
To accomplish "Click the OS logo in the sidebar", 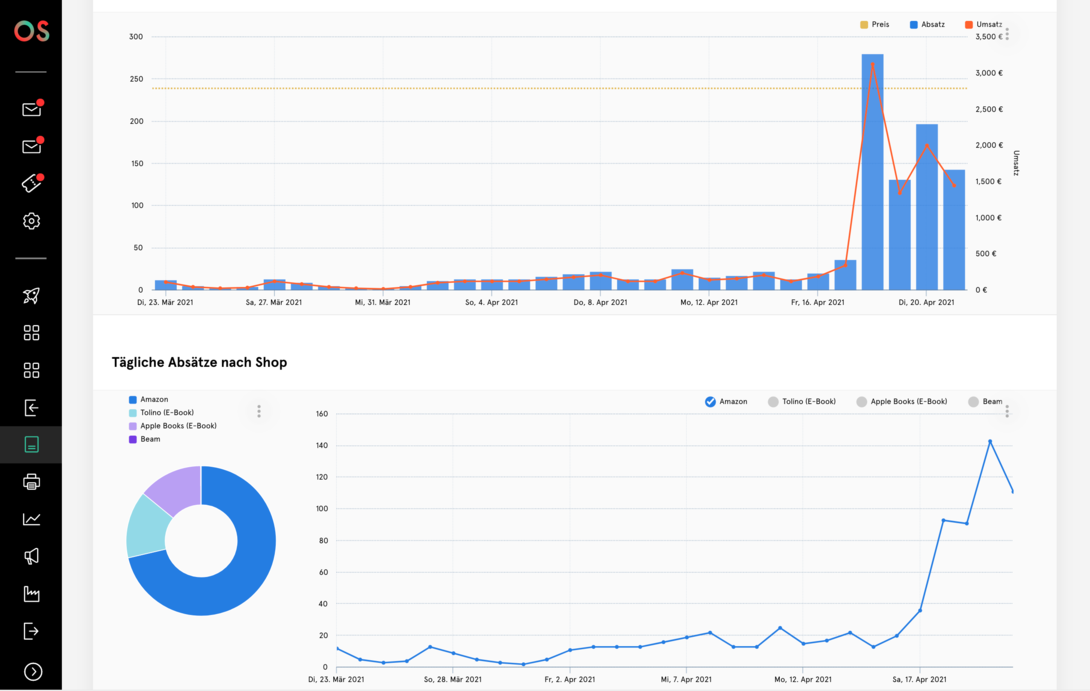I will (31, 31).
